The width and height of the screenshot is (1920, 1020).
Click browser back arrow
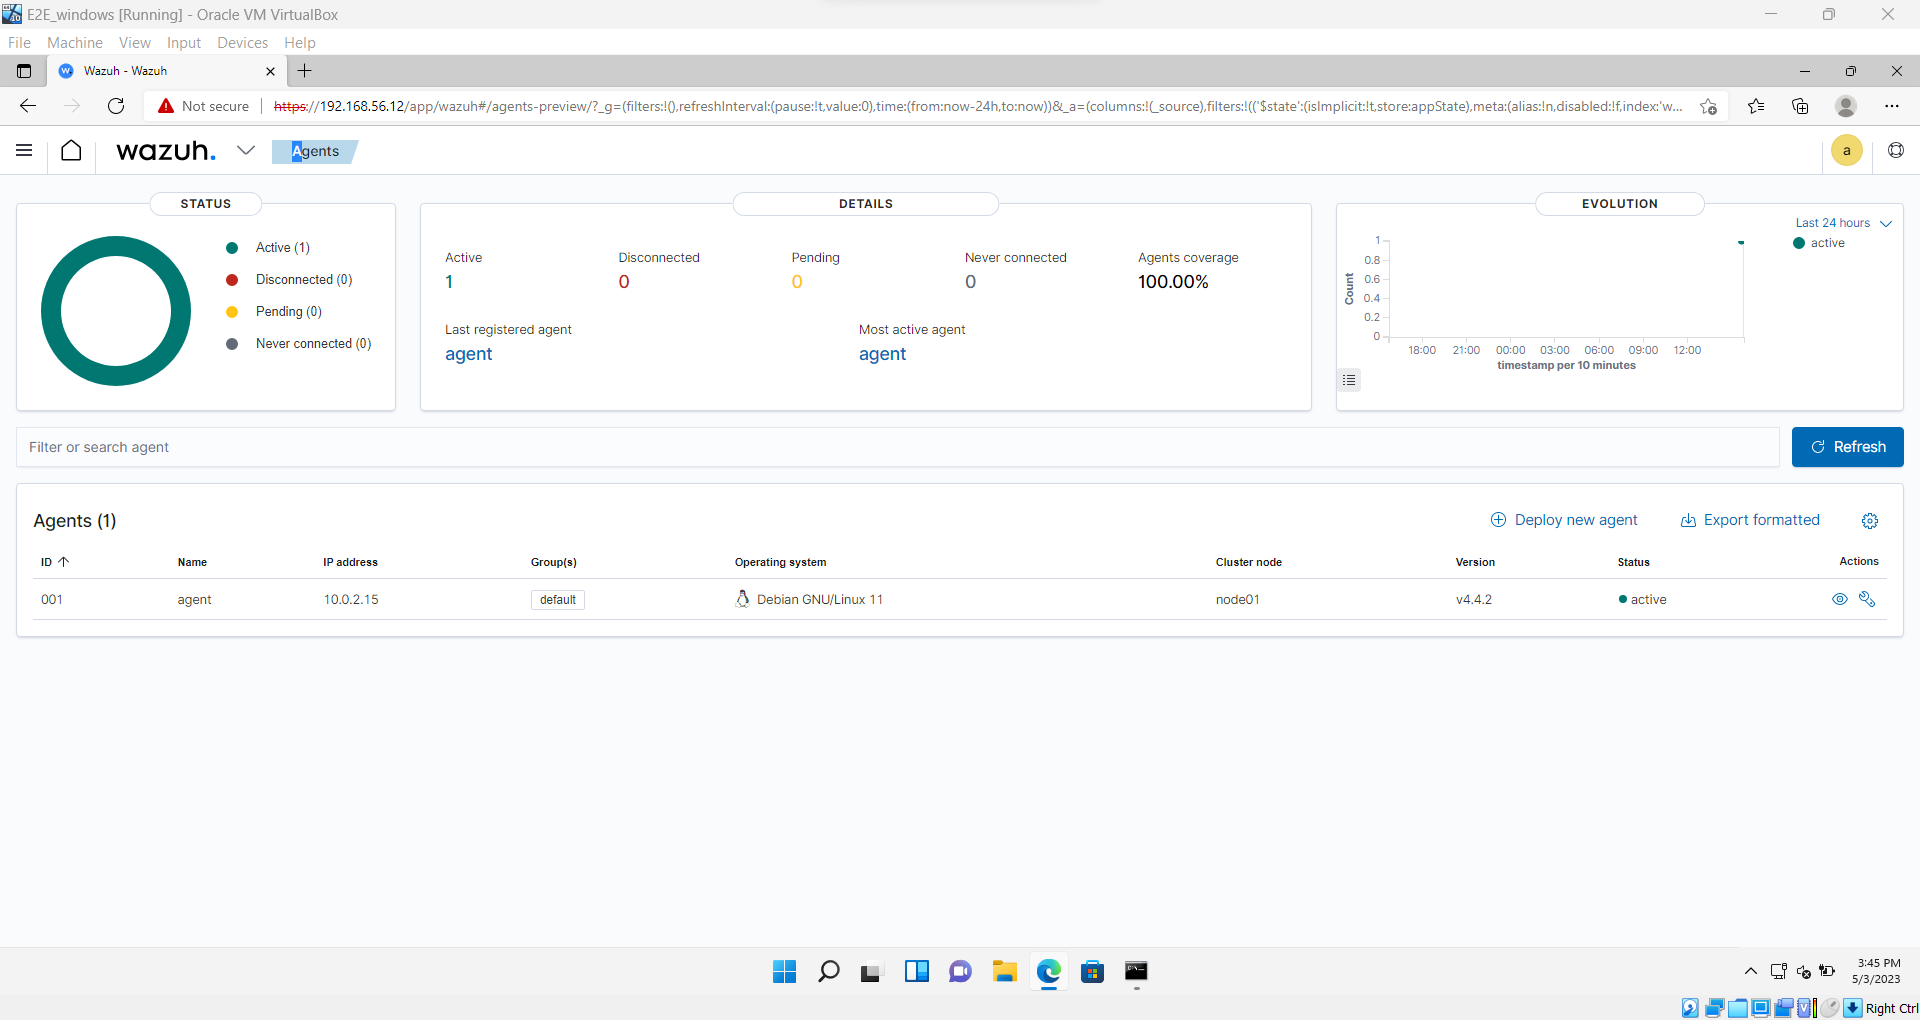[28, 106]
